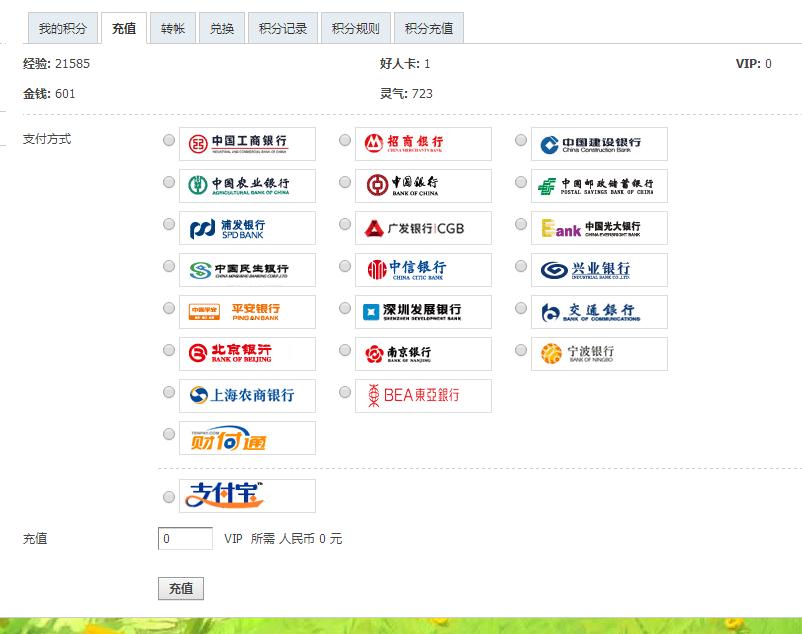Viewport: 802px width, 634px height.
Task: Choose 東亞銀行 radio option
Action: point(345,392)
